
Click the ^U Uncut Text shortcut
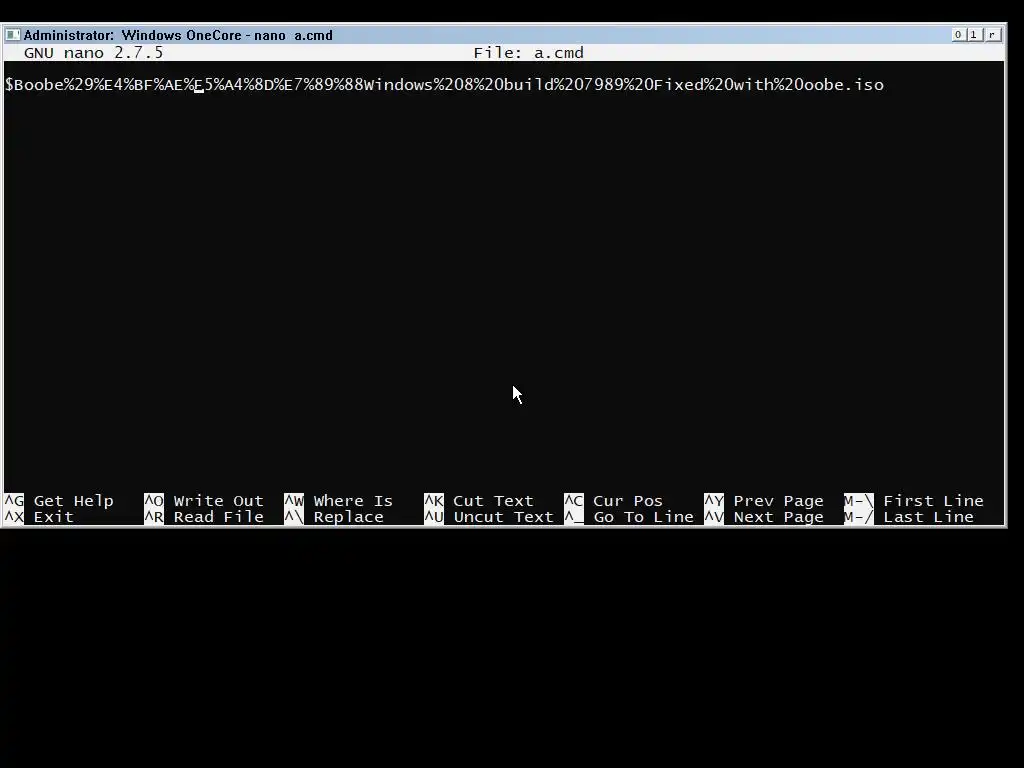[488, 517]
